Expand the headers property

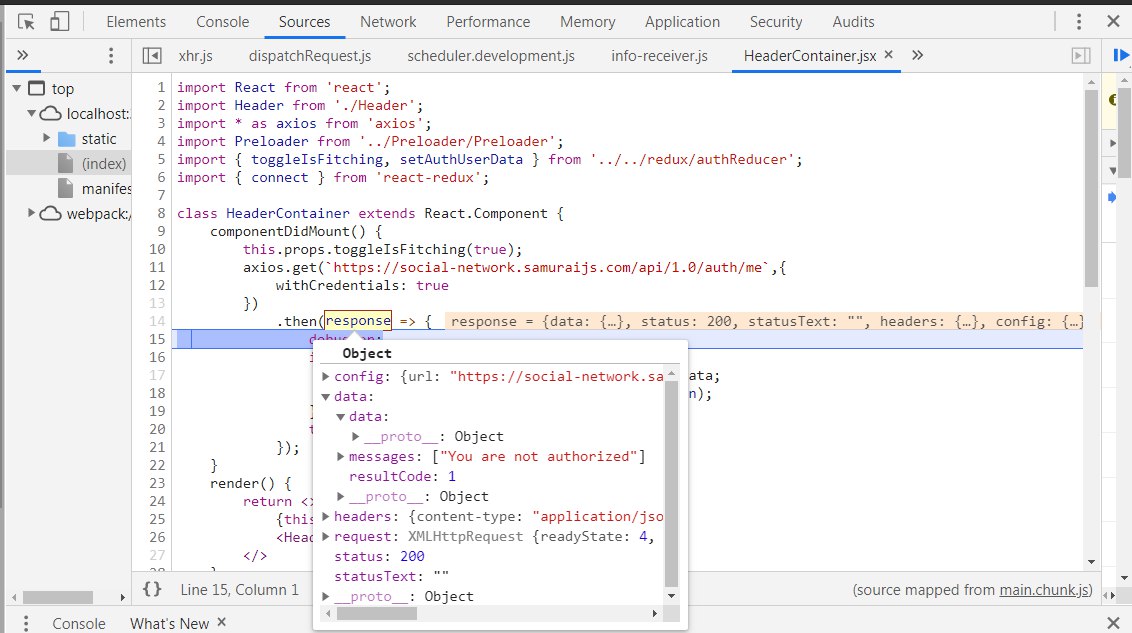(x=326, y=516)
